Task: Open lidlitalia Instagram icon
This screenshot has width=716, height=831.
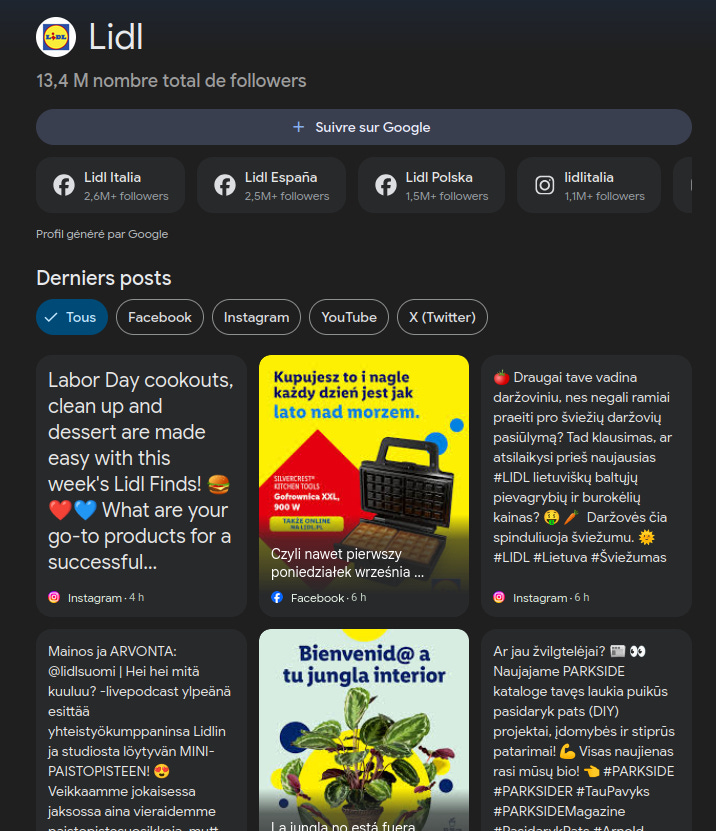Action: point(544,185)
